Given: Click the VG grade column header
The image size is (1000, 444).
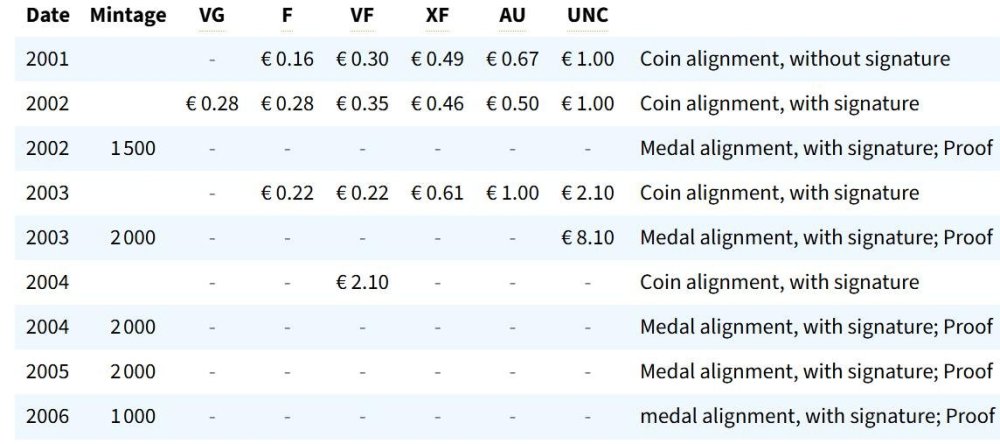Looking at the screenshot, I should (212, 16).
